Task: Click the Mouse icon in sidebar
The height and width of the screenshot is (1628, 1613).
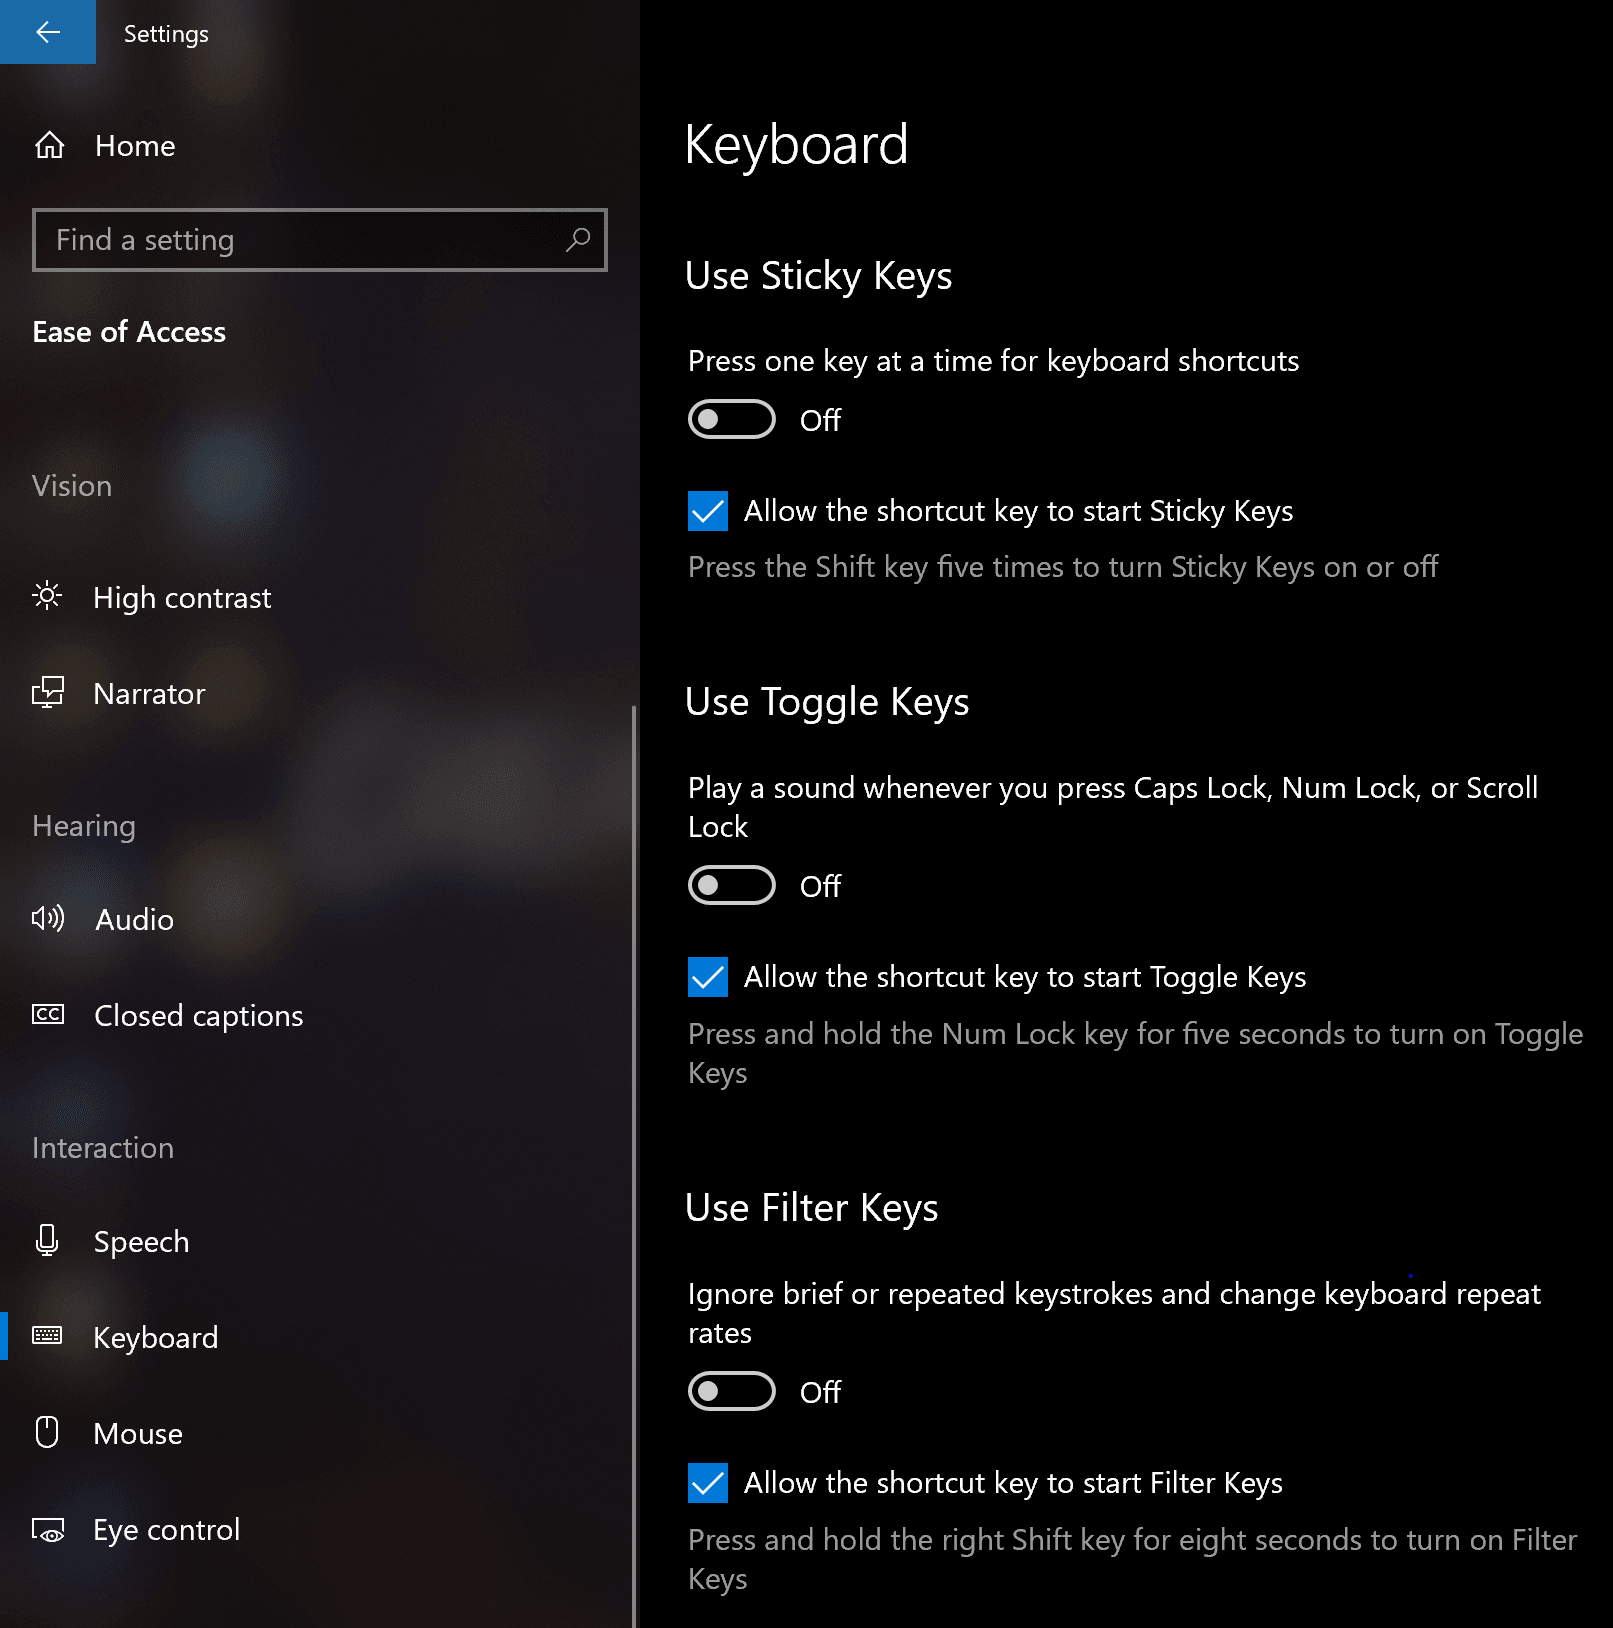Action: click(47, 1432)
